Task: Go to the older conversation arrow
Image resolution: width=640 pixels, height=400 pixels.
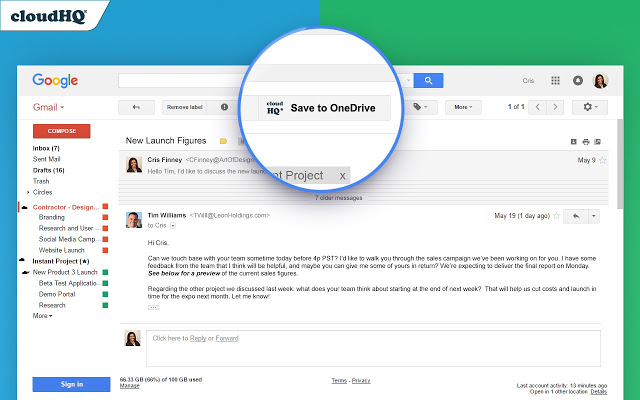Action: 555,107
